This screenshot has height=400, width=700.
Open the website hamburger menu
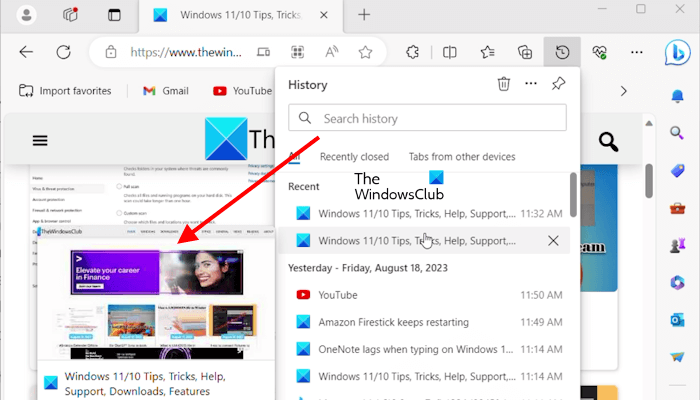click(40, 141)
